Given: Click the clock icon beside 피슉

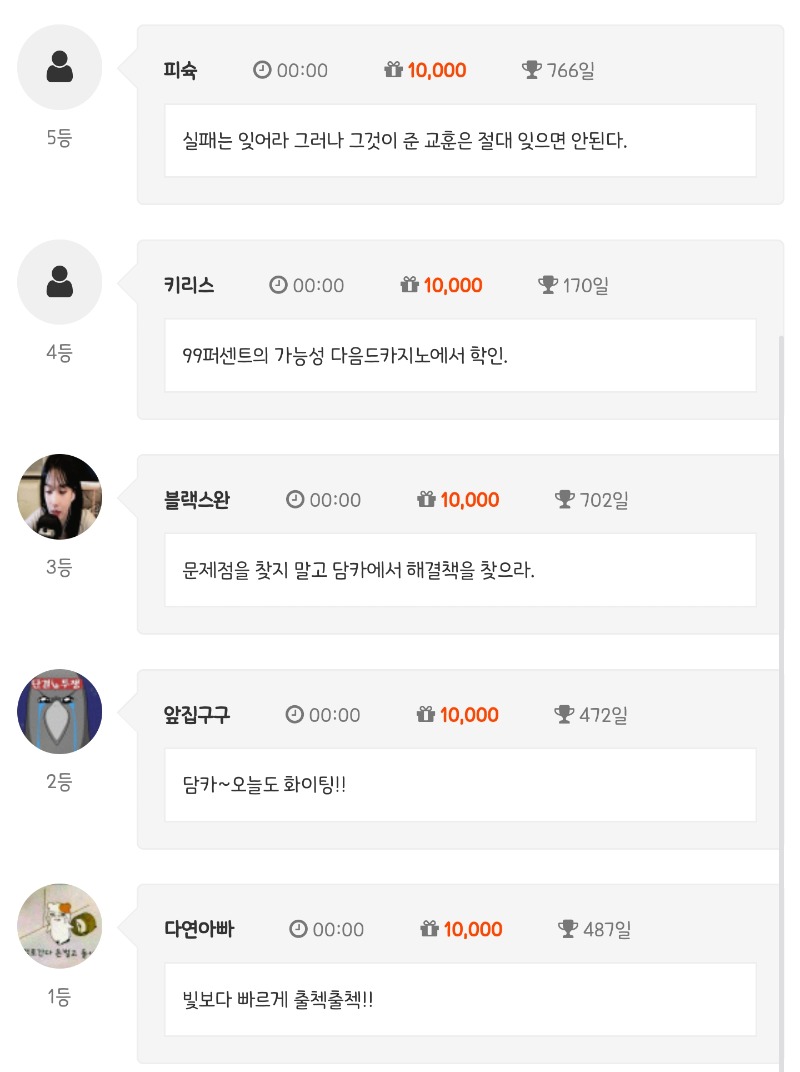Looking at the screenshot, I should pos(262,70).
